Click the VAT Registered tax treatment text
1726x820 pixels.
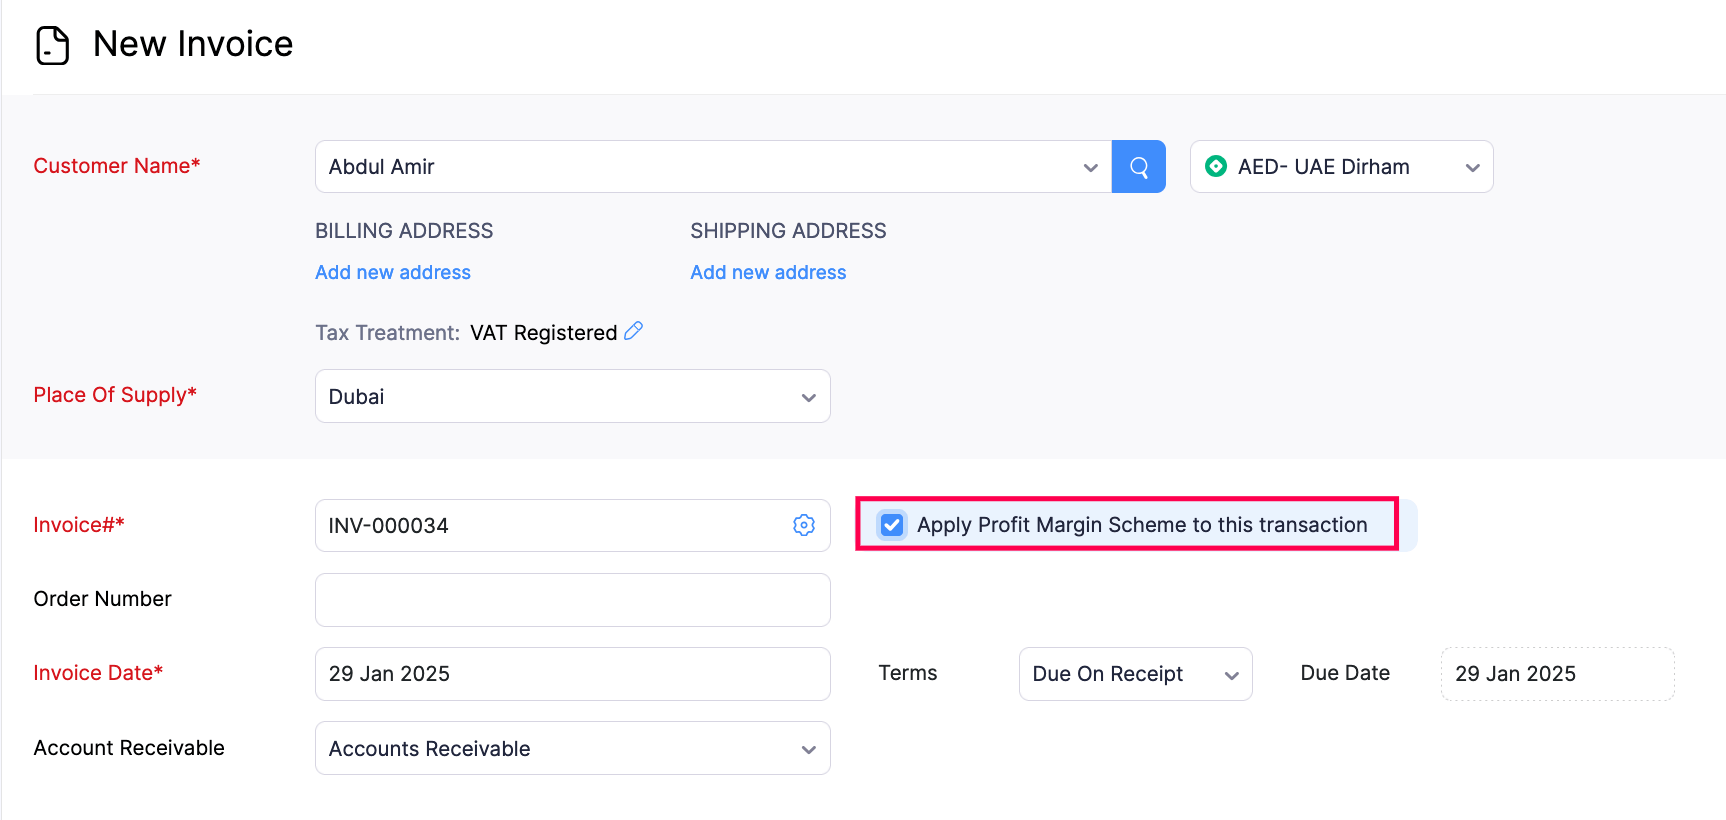point(543,333)
